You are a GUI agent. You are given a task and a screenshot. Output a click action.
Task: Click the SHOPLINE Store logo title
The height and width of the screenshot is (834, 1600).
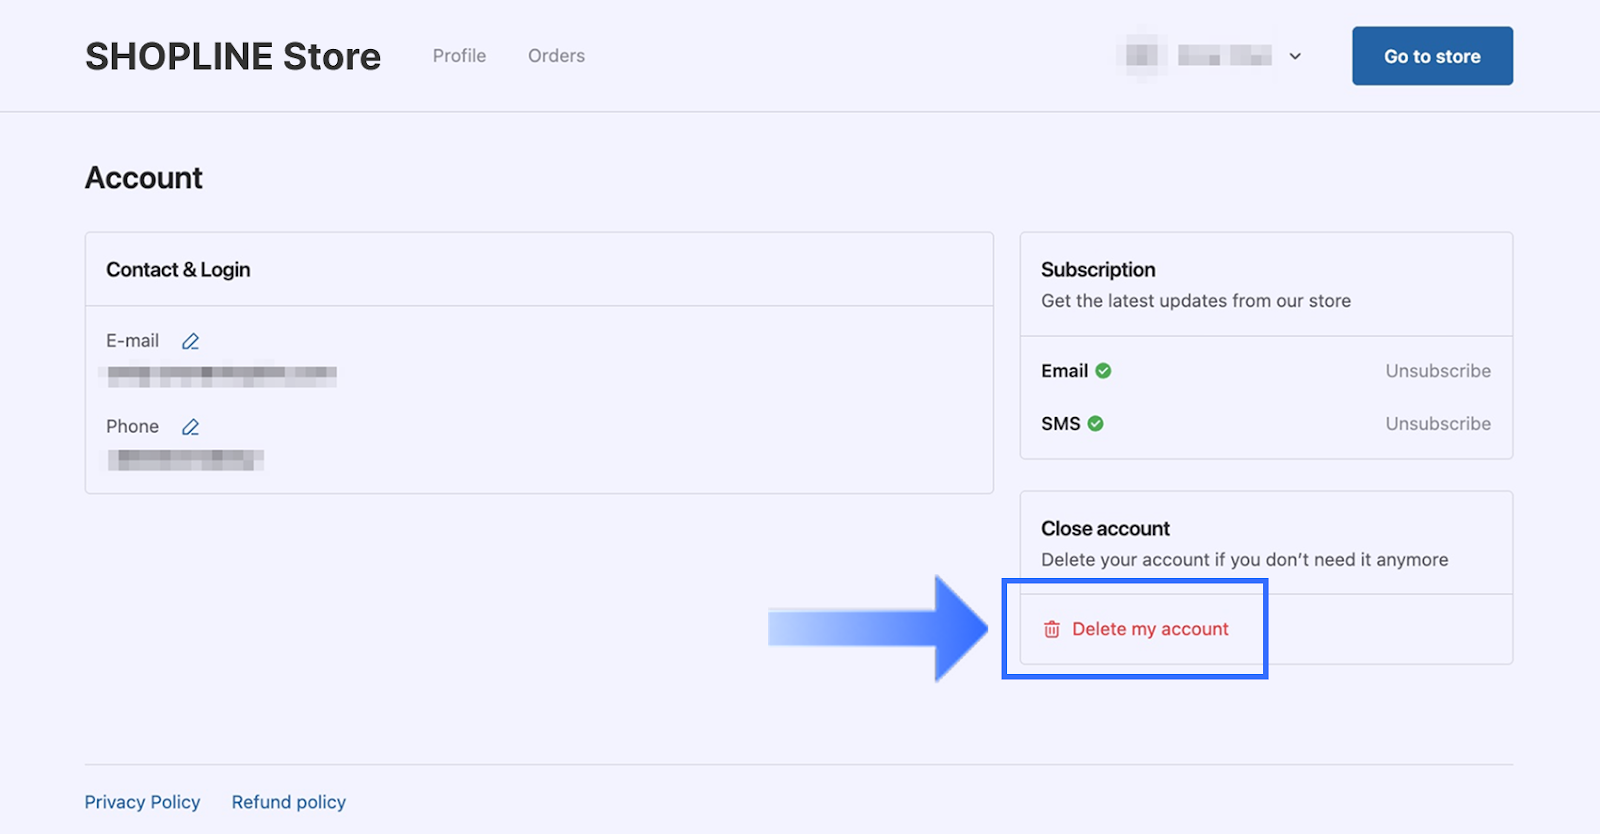(x=233, y=57)
